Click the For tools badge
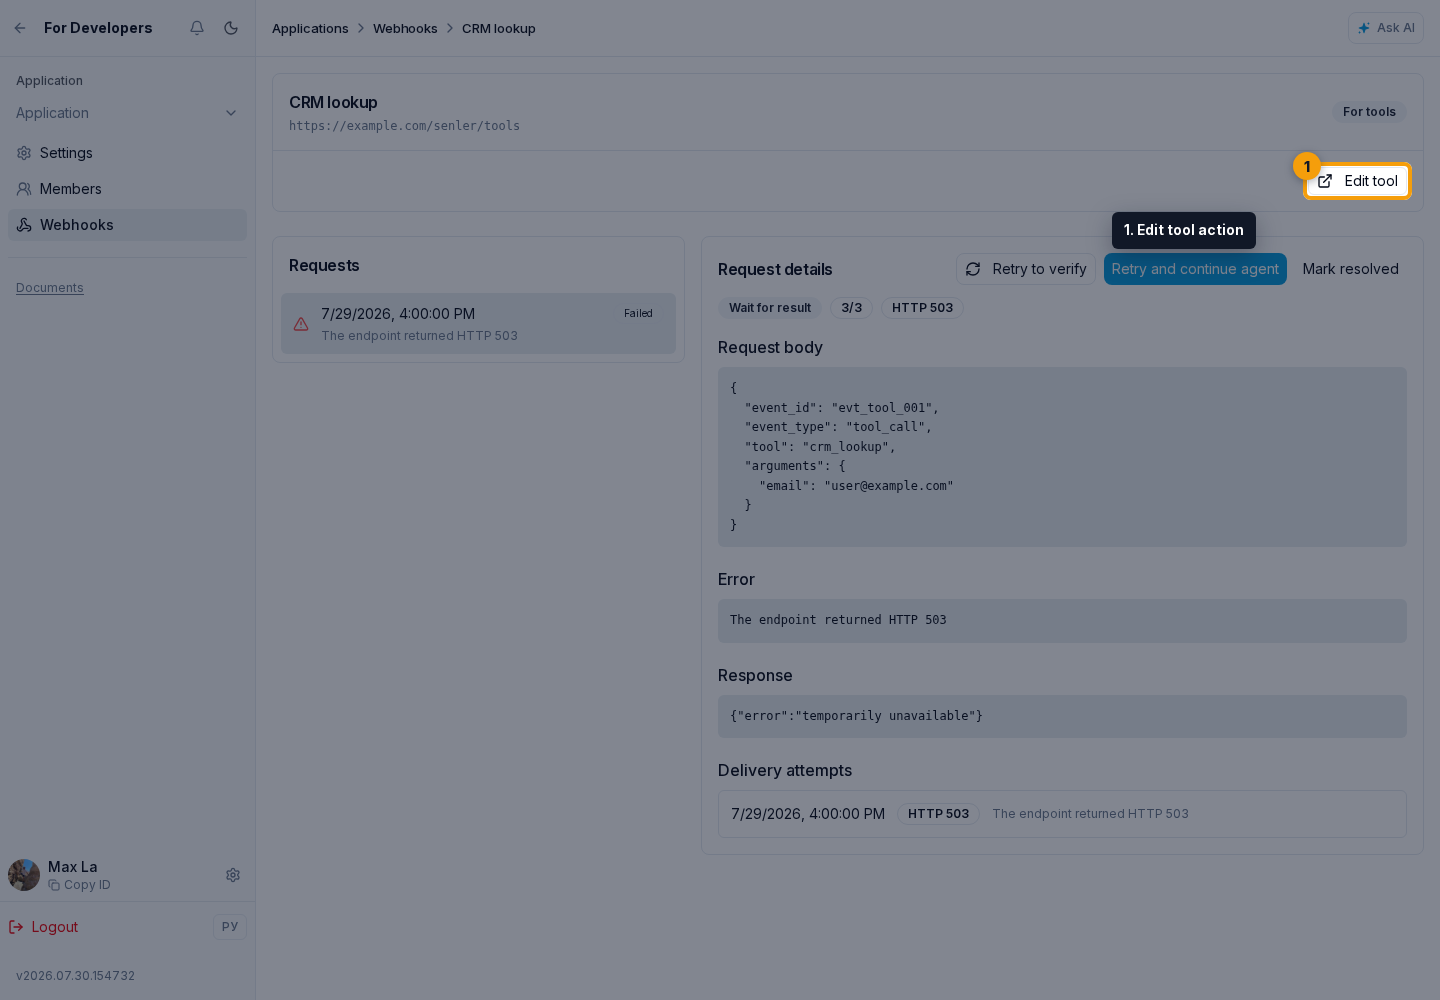 click(1369, 112)
